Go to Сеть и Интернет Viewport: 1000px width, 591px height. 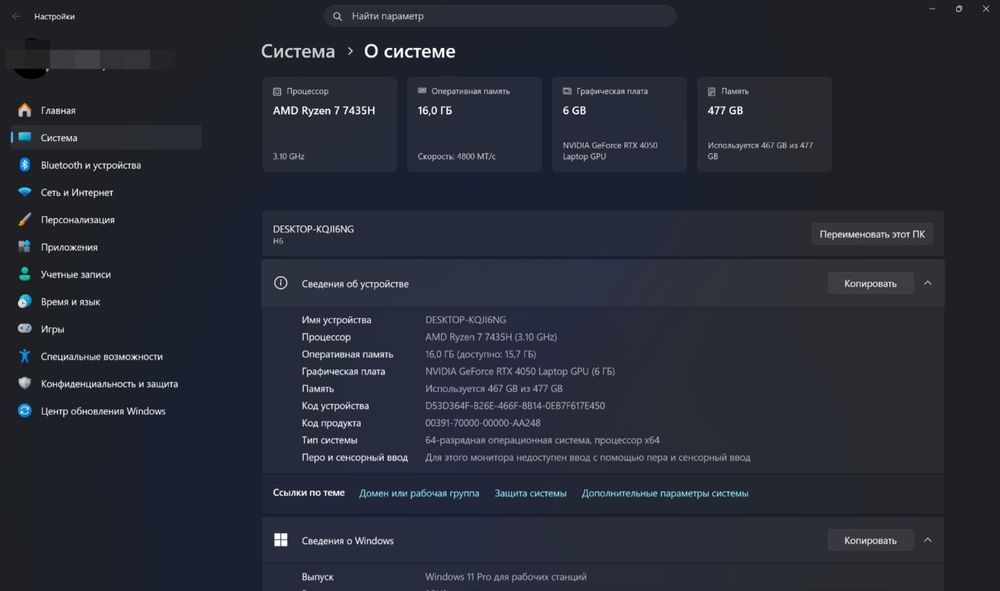click(x=106, y=193)
